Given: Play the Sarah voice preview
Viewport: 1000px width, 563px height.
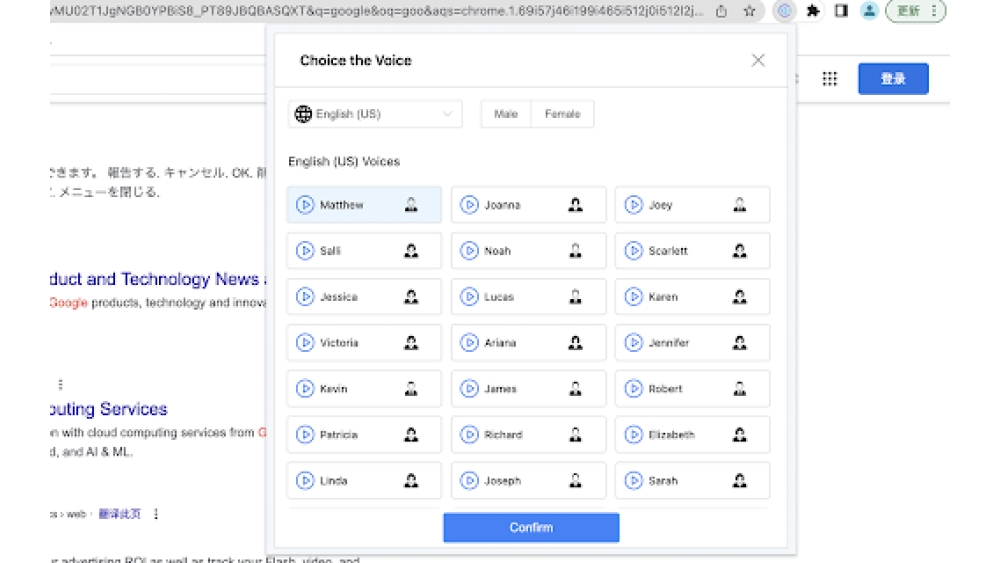Looking at the screenshot, I should pyautogui.click(x=633, y=480).
